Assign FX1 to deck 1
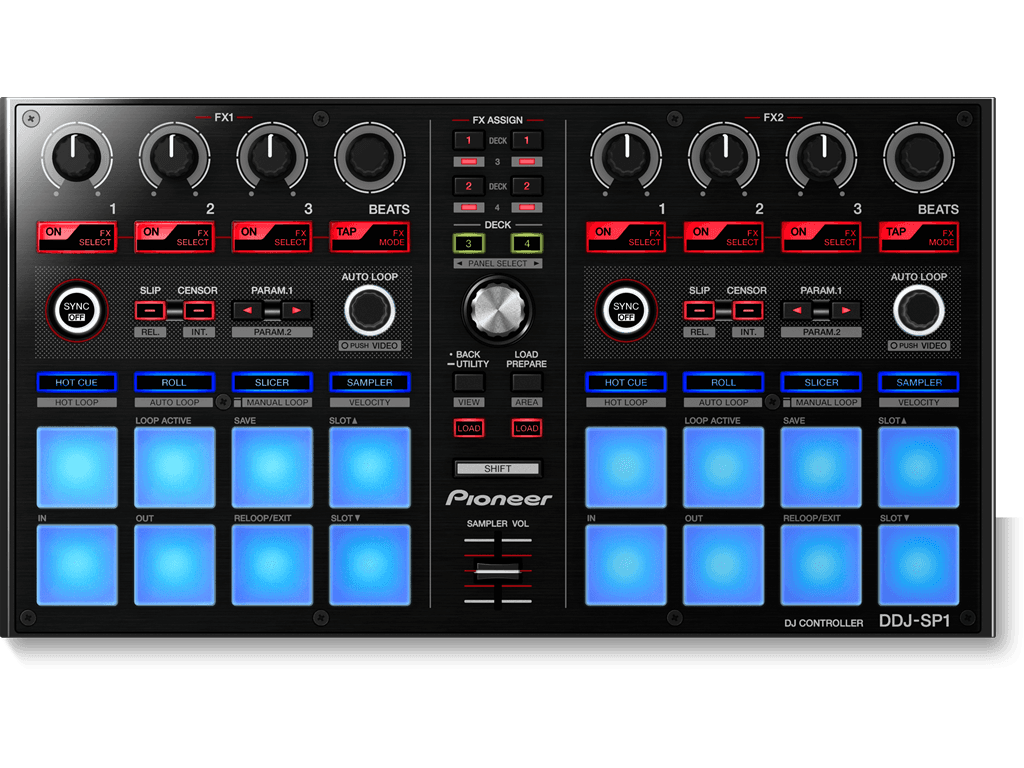 coord(468,140)
